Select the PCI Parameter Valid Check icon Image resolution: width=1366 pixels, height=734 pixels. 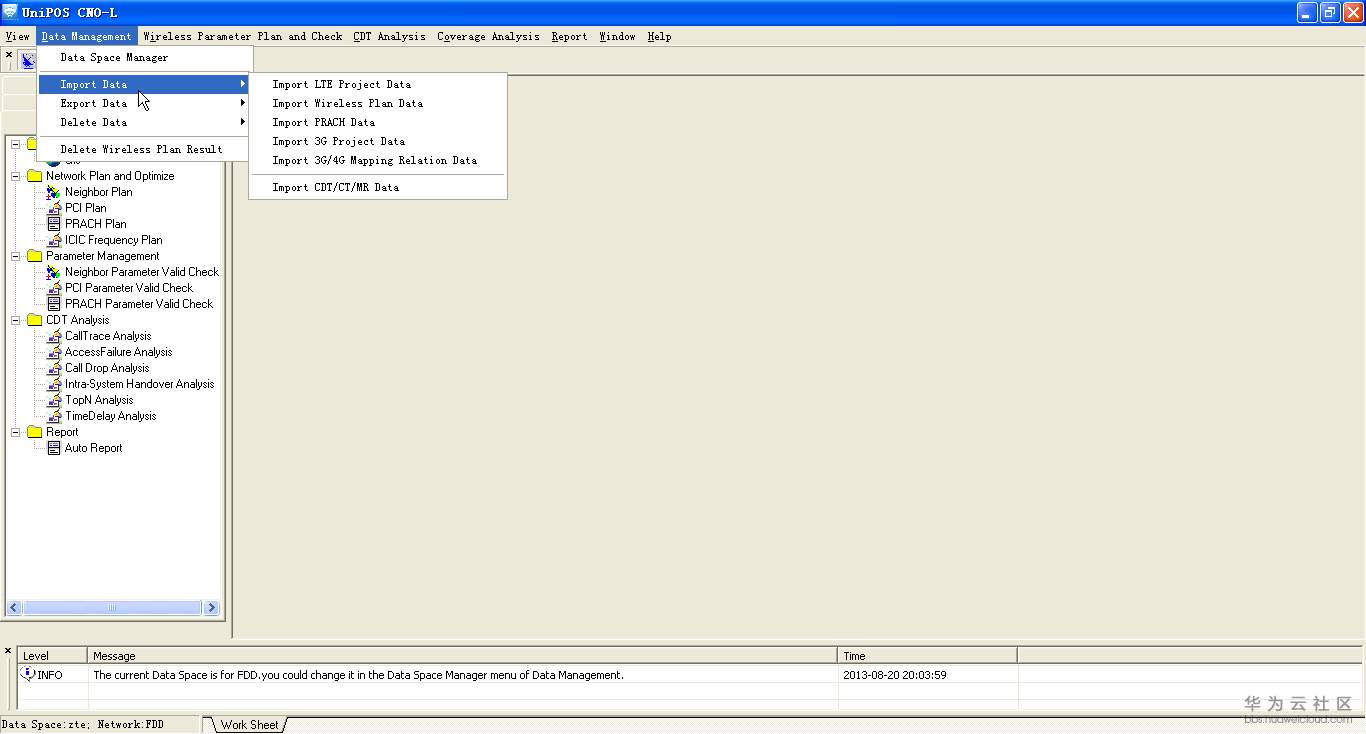click(x=54, y=288)
